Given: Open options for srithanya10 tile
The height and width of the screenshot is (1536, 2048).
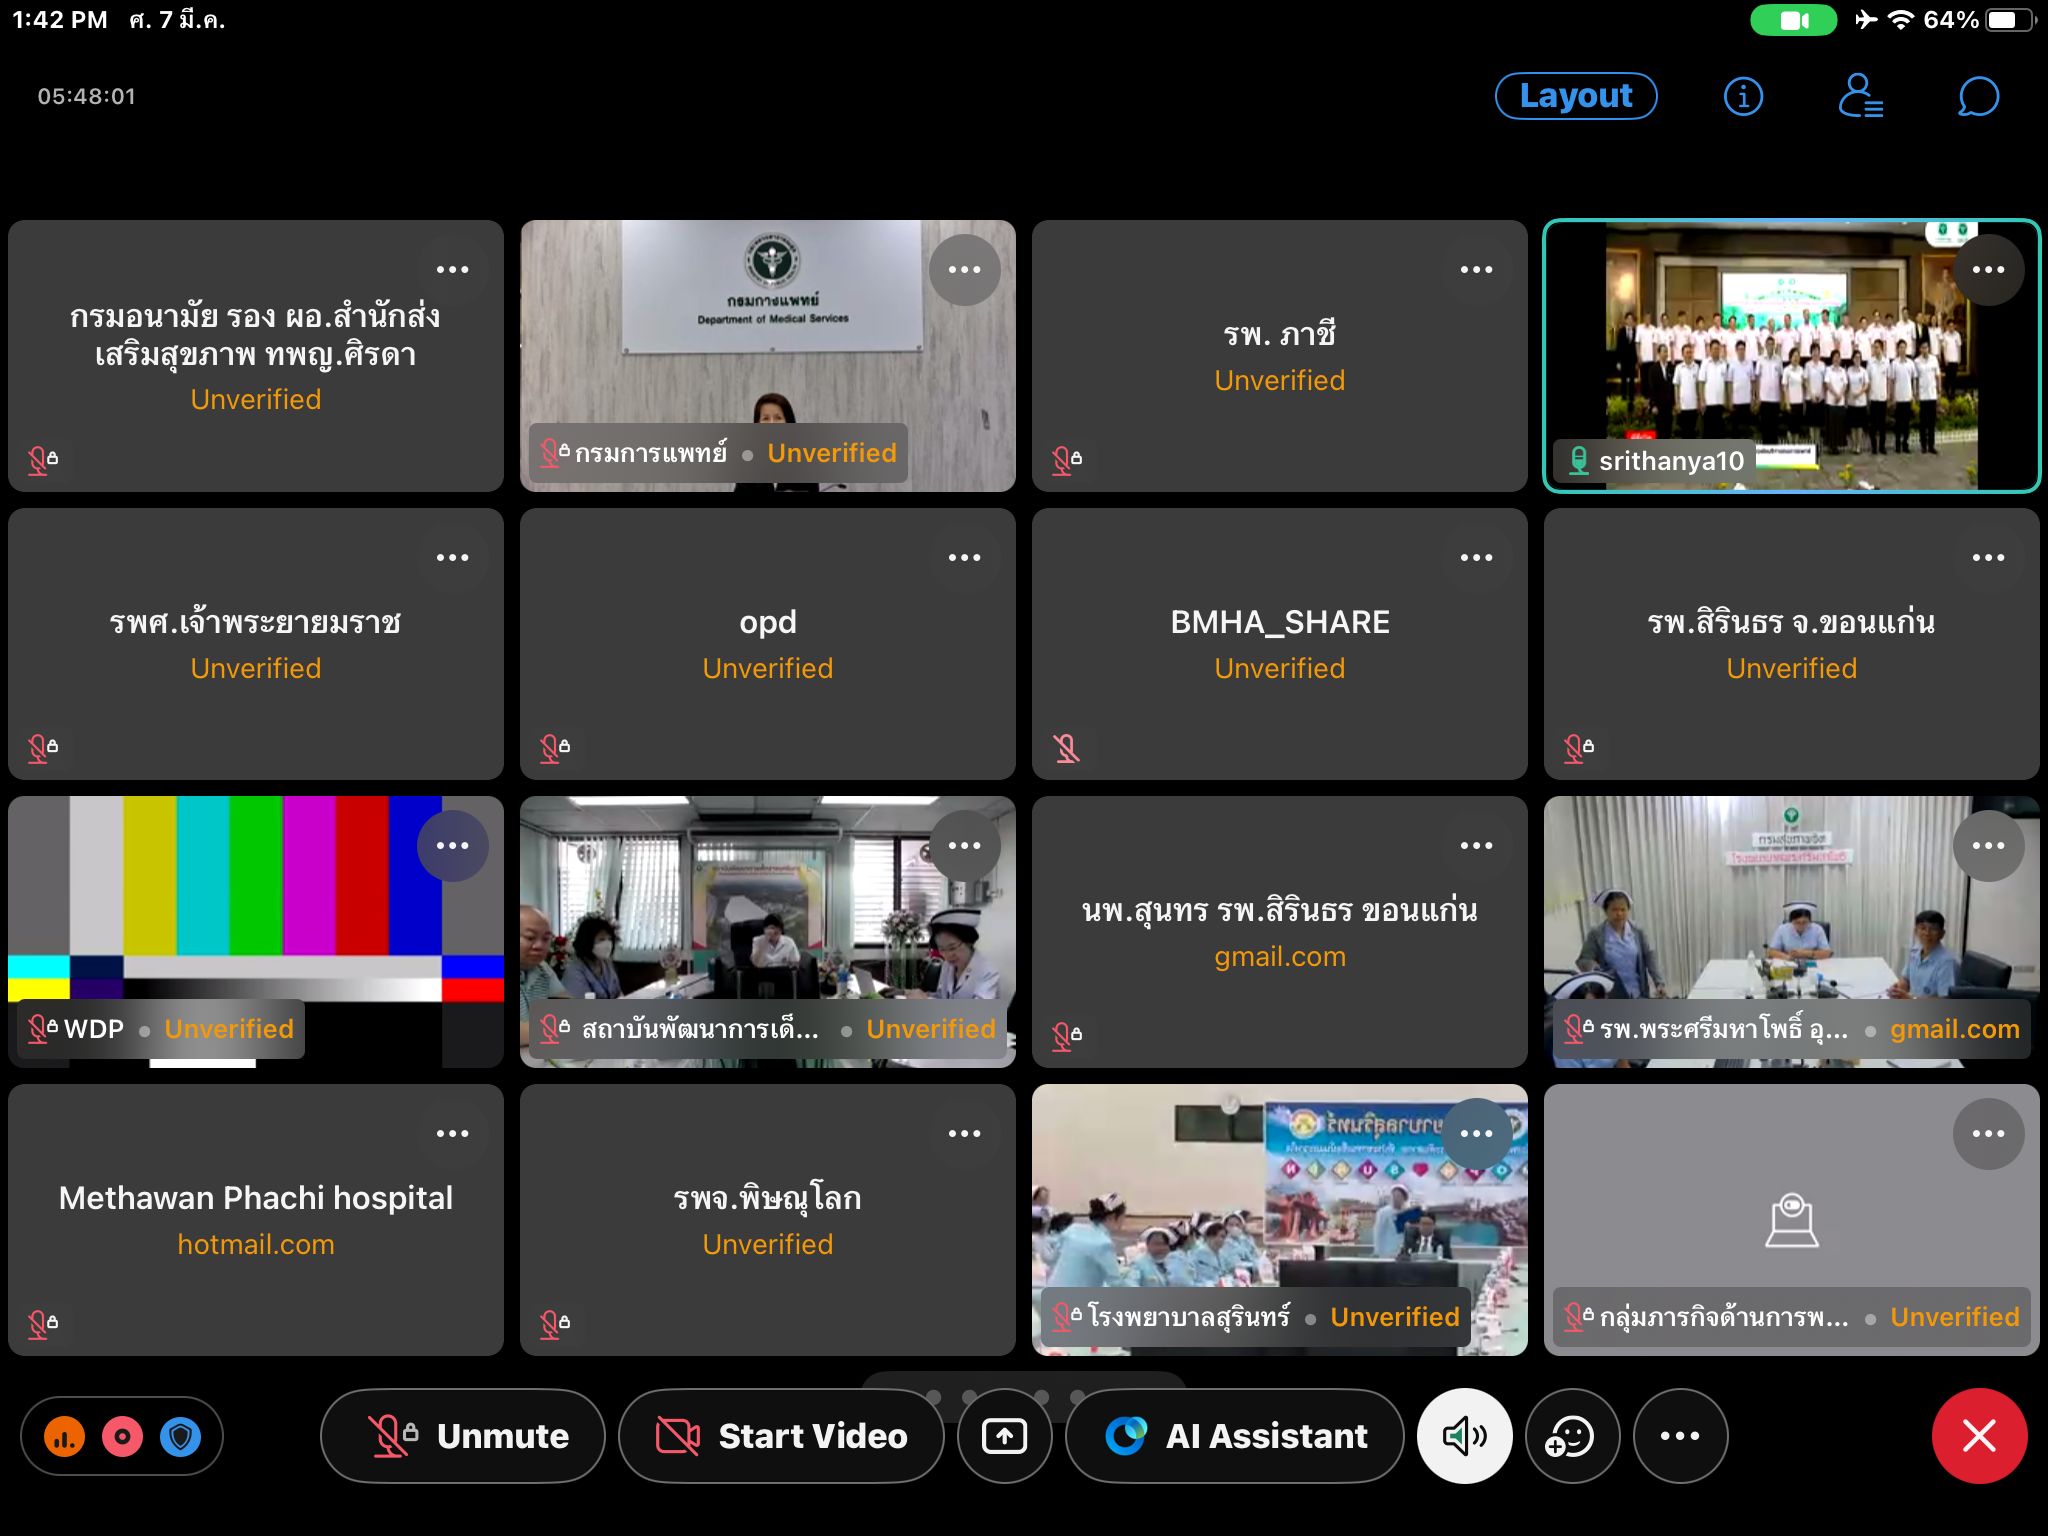Looking at the screenshot, I should pyautogui.click(x=1988, y=270).
